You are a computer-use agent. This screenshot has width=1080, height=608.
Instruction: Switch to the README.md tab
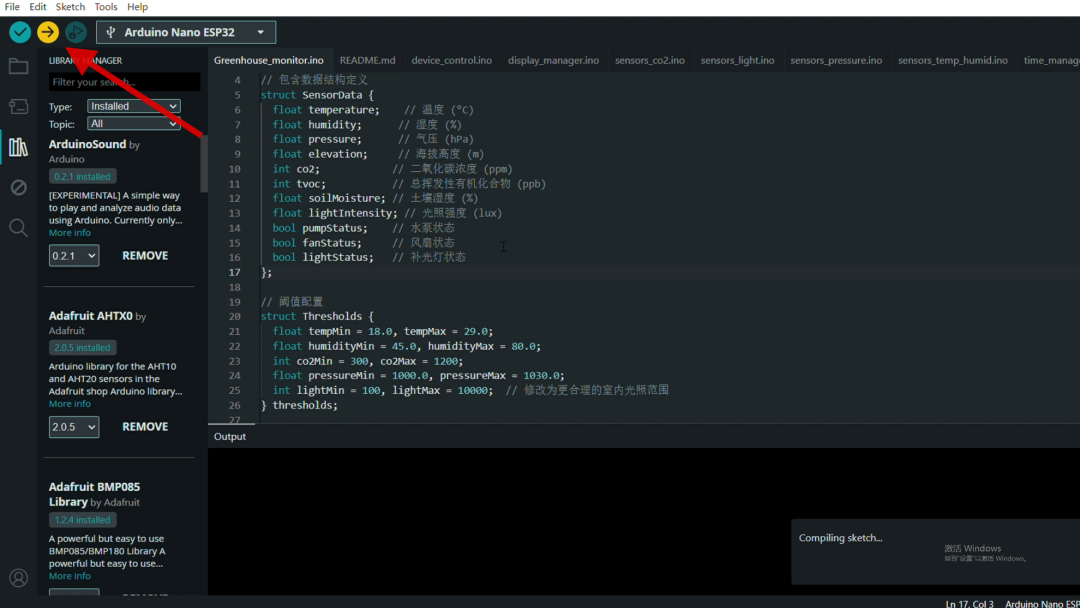pos(367,60)
